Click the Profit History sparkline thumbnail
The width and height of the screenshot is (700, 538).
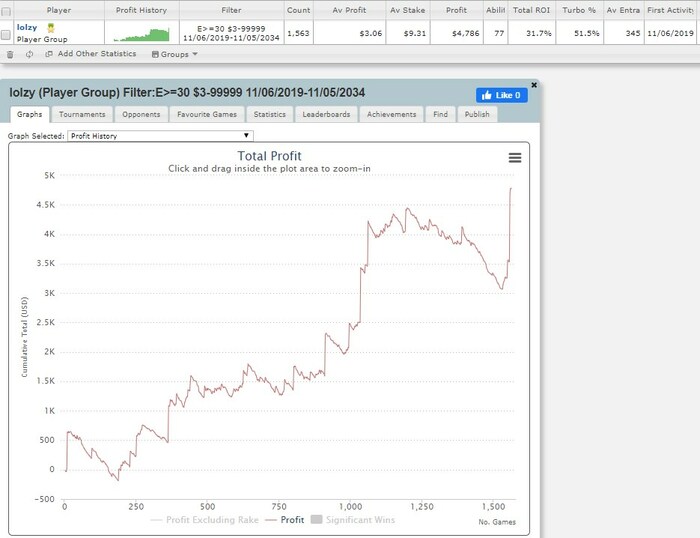(142, 35)
